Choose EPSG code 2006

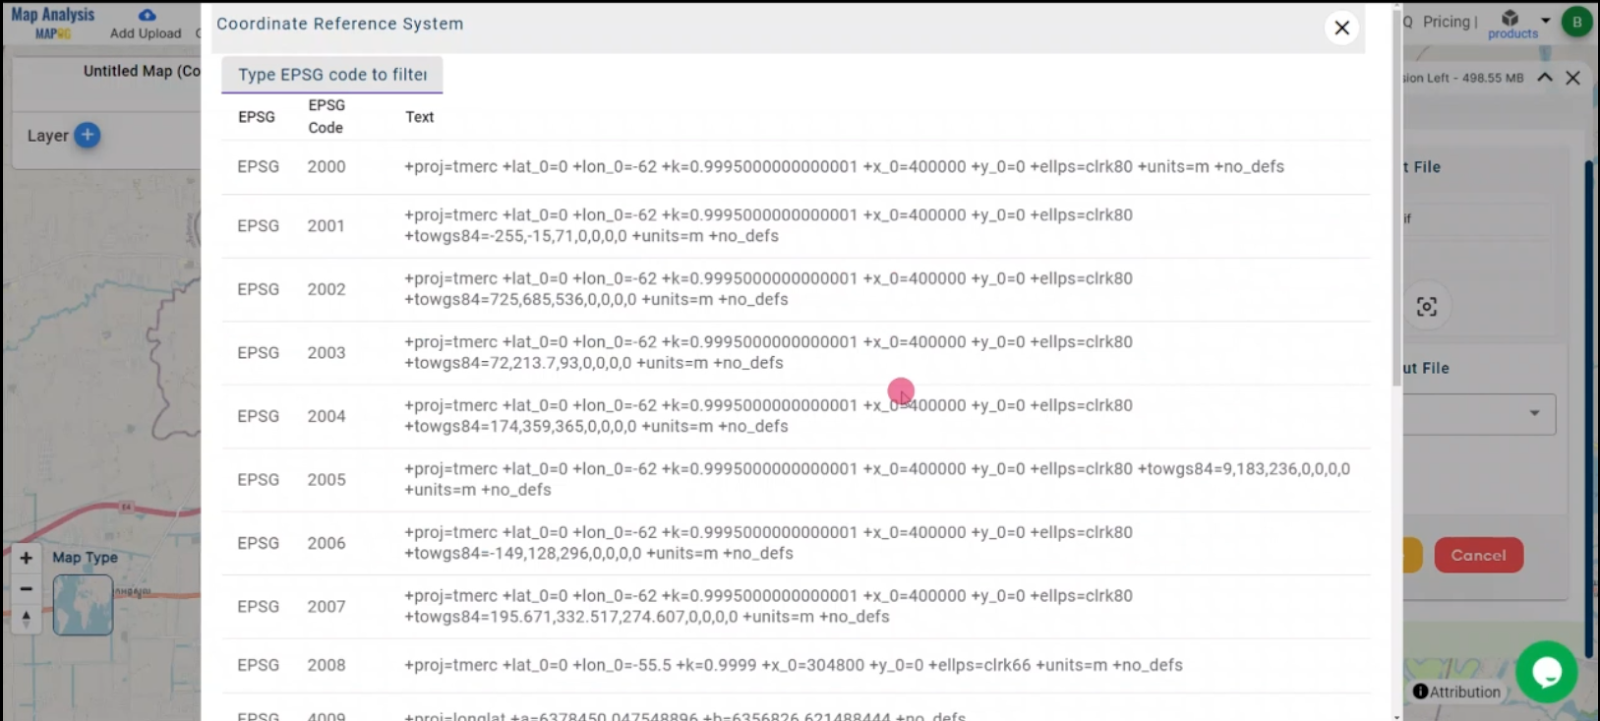pyautogui.click(x=326, y=543)
